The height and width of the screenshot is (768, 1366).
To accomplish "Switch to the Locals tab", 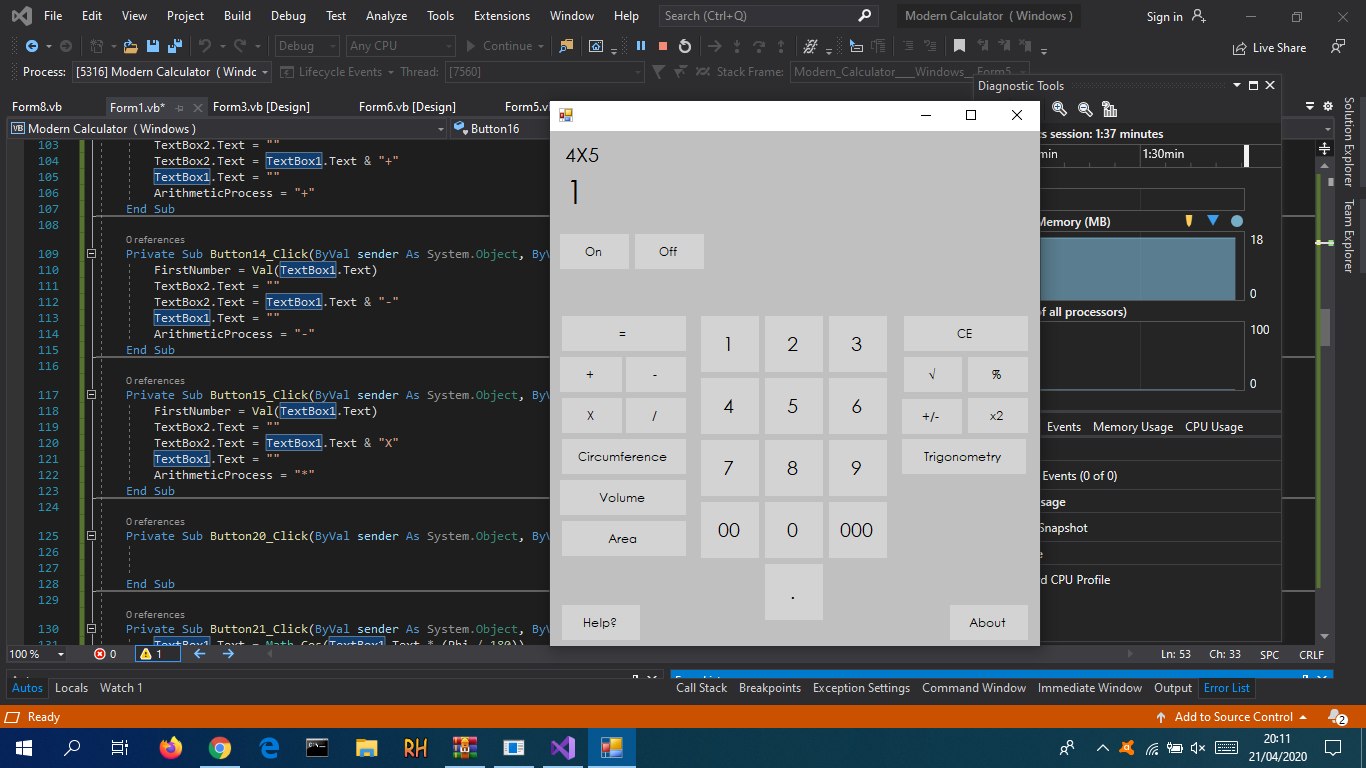I will pyautogui.click(x=71, y=688).
